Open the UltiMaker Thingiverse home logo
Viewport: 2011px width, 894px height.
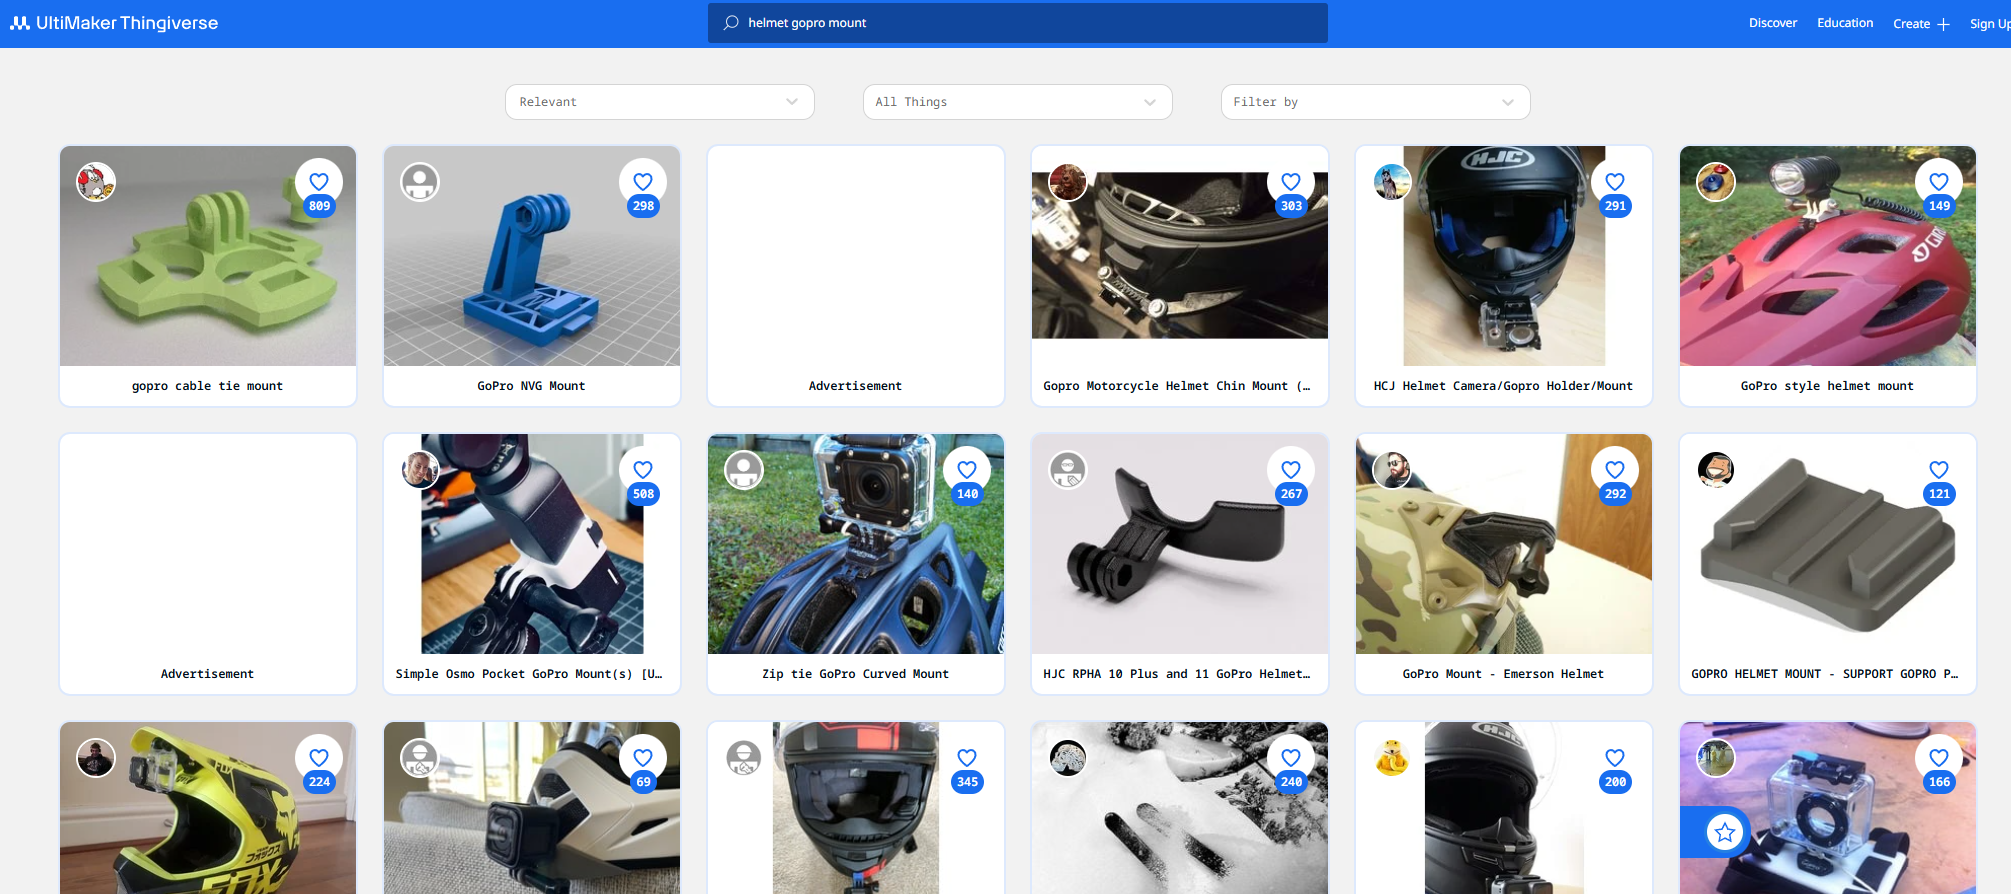114,23
